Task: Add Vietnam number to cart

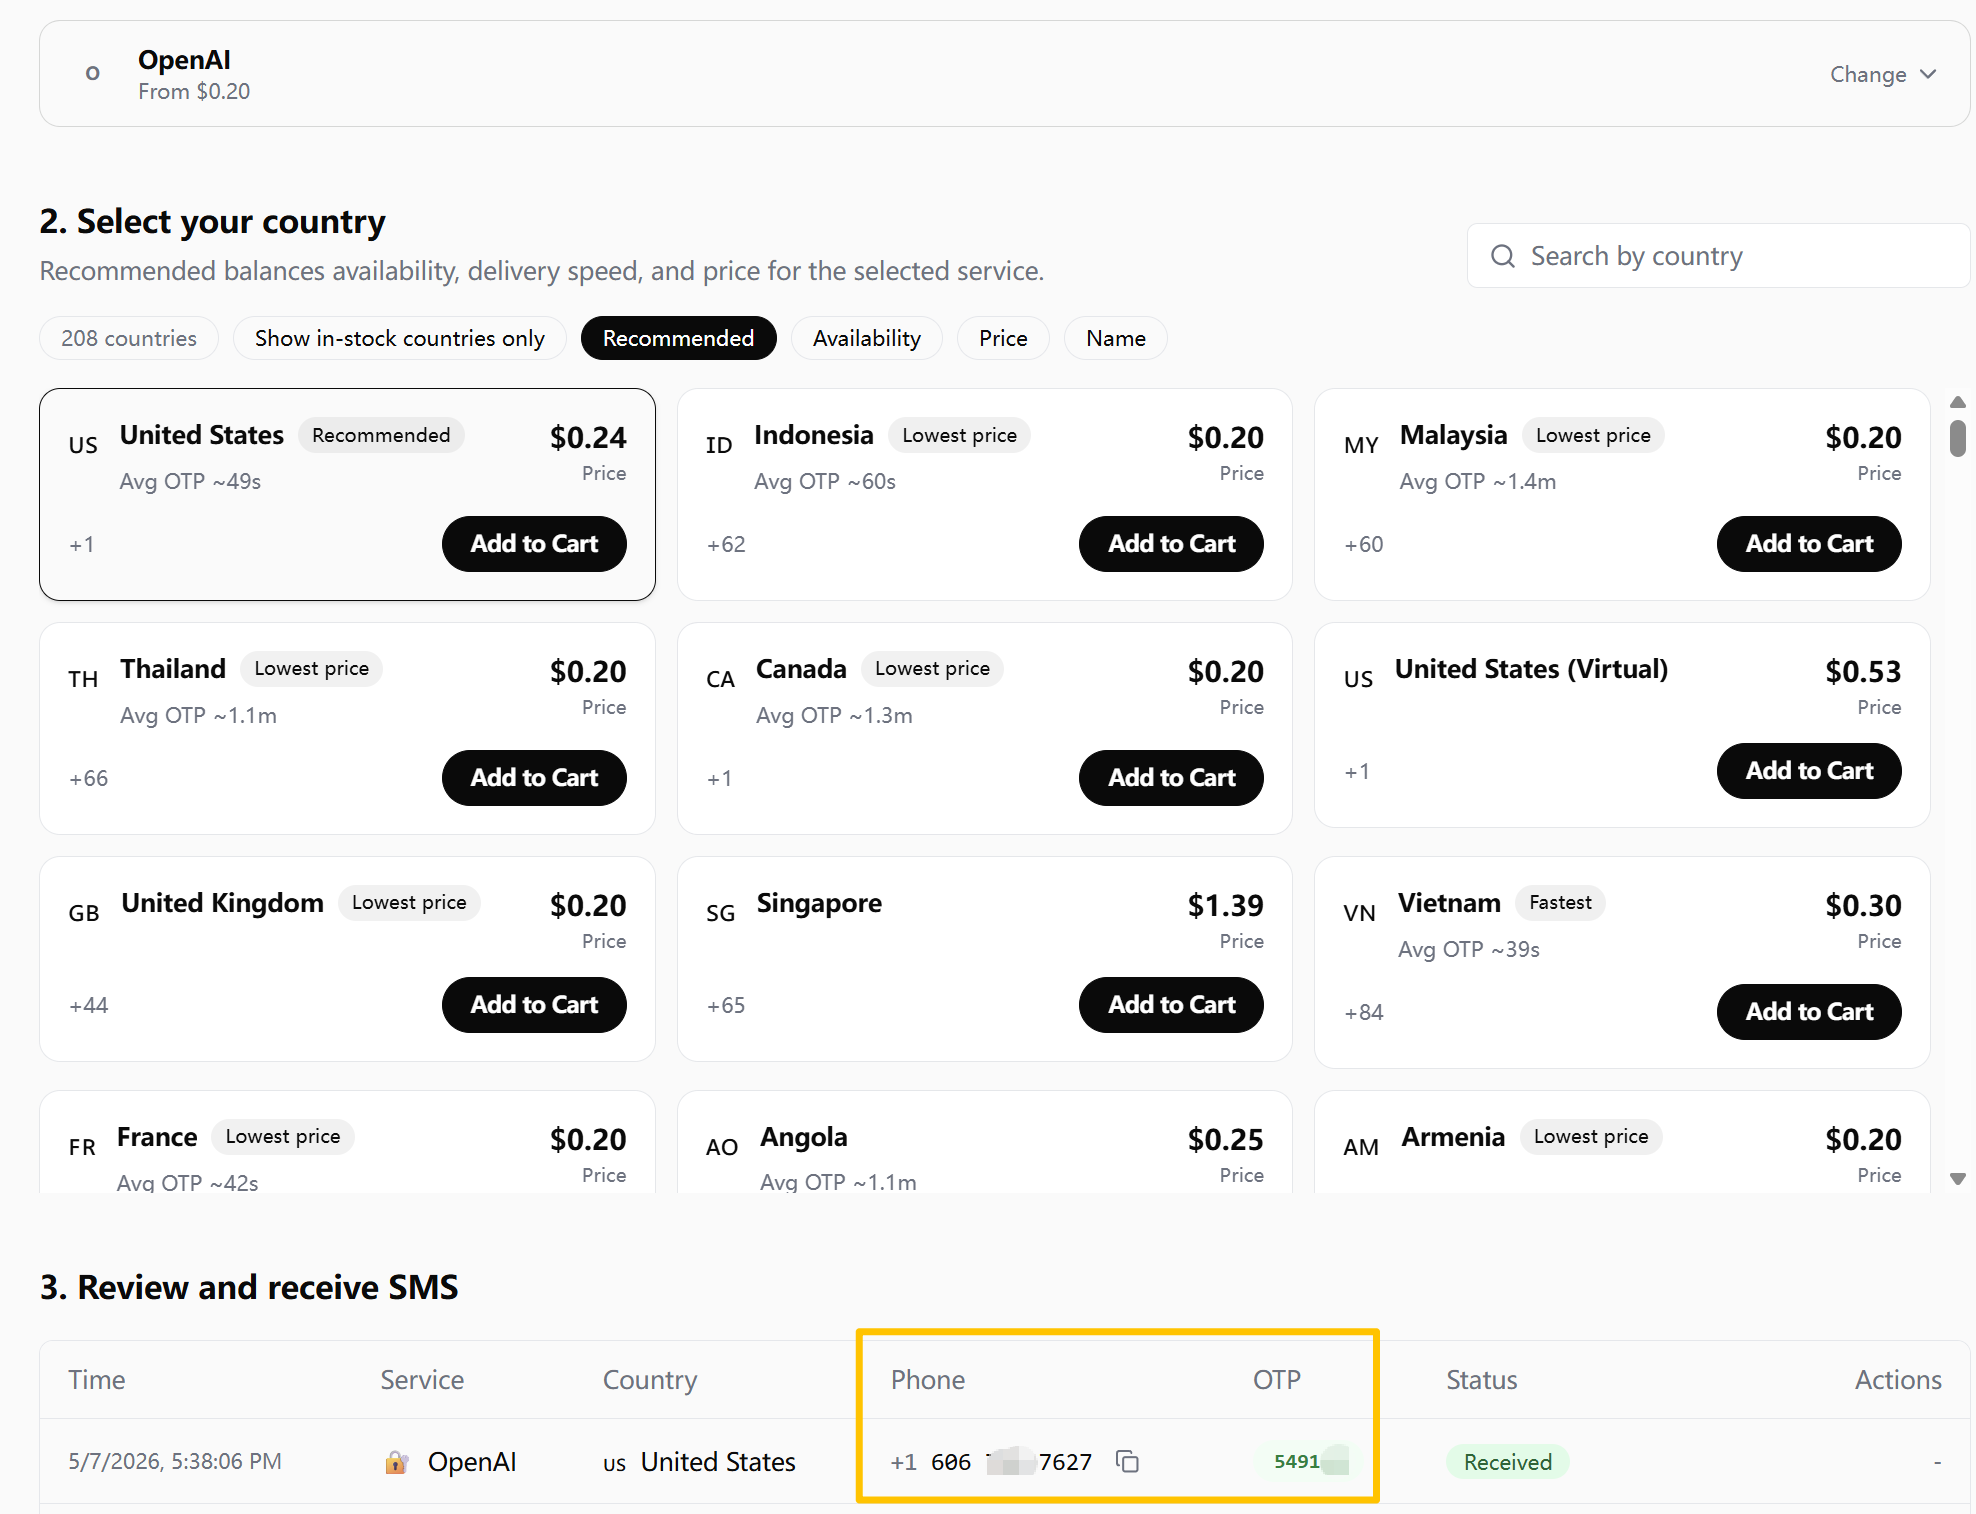Action: 1809,1012
